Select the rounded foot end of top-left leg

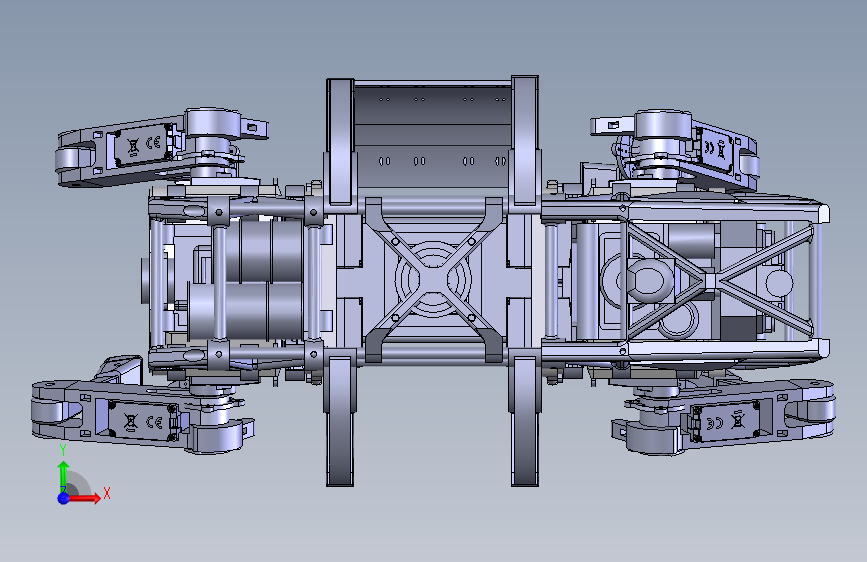pos(76,158)
